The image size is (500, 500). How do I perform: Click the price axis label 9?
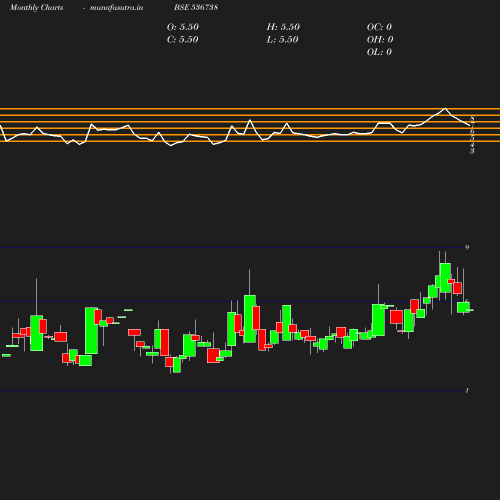pos(467,247)
